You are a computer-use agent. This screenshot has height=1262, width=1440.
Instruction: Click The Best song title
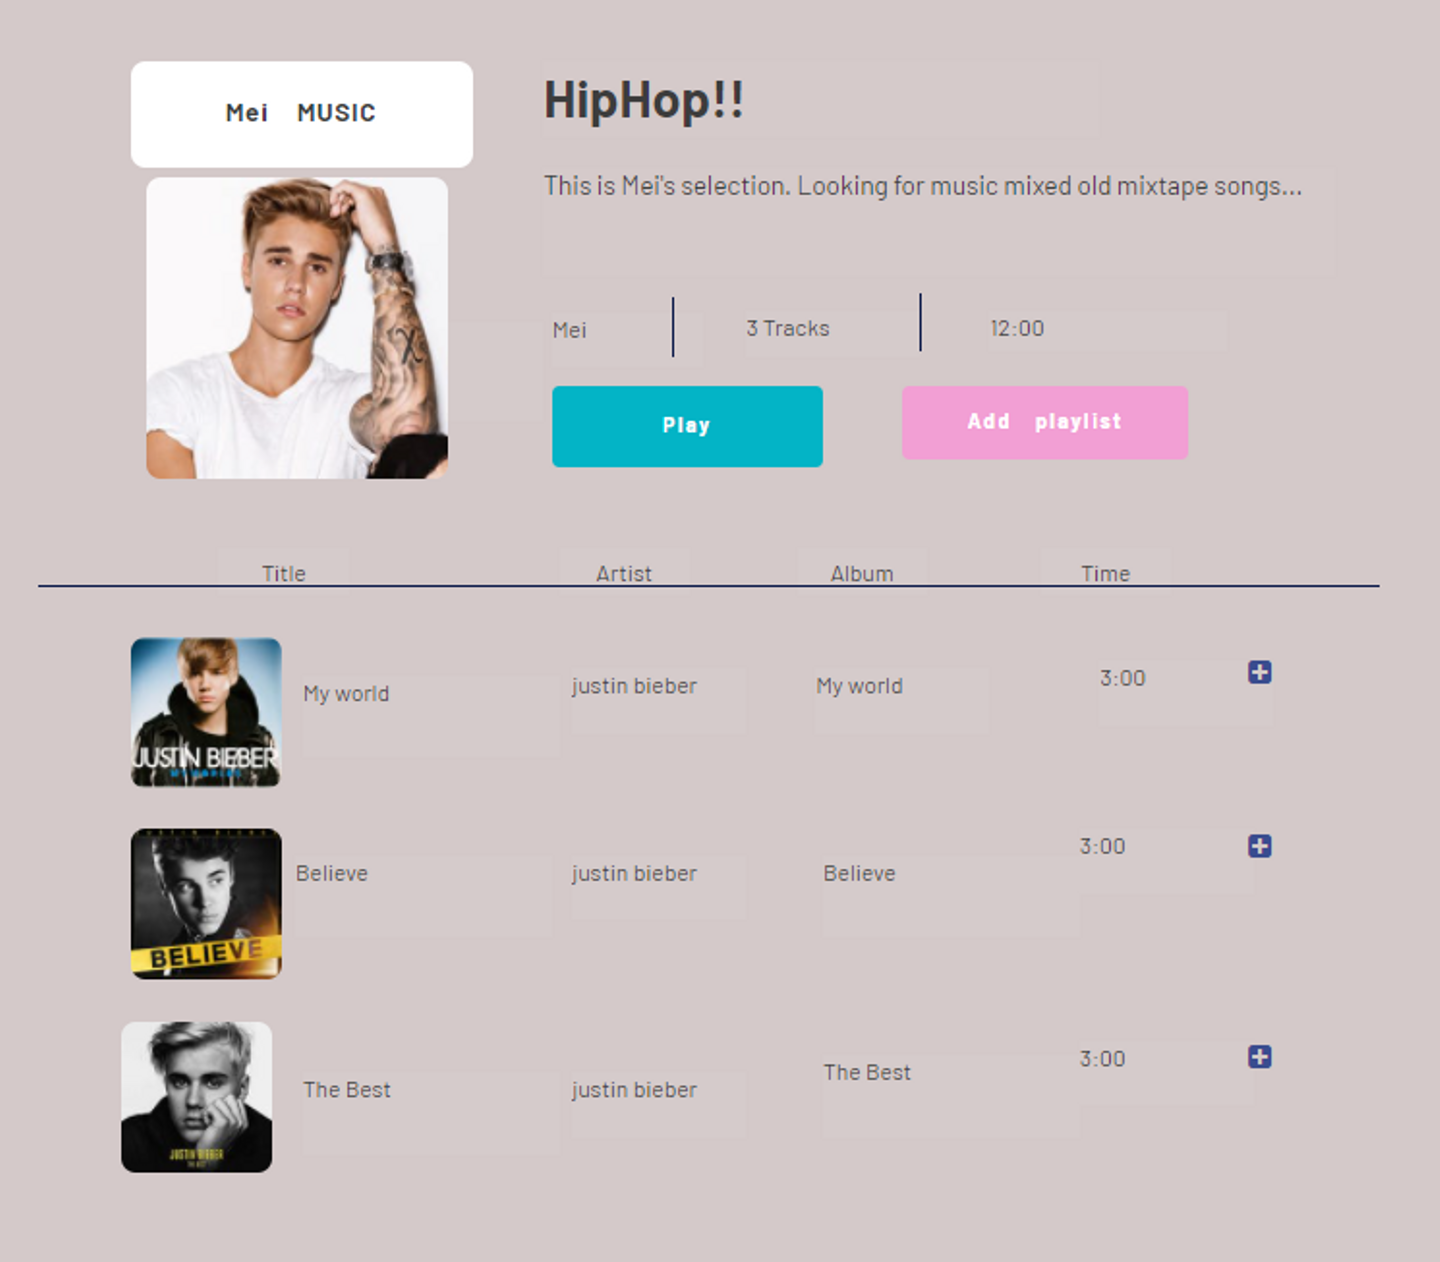point(347,1090)
